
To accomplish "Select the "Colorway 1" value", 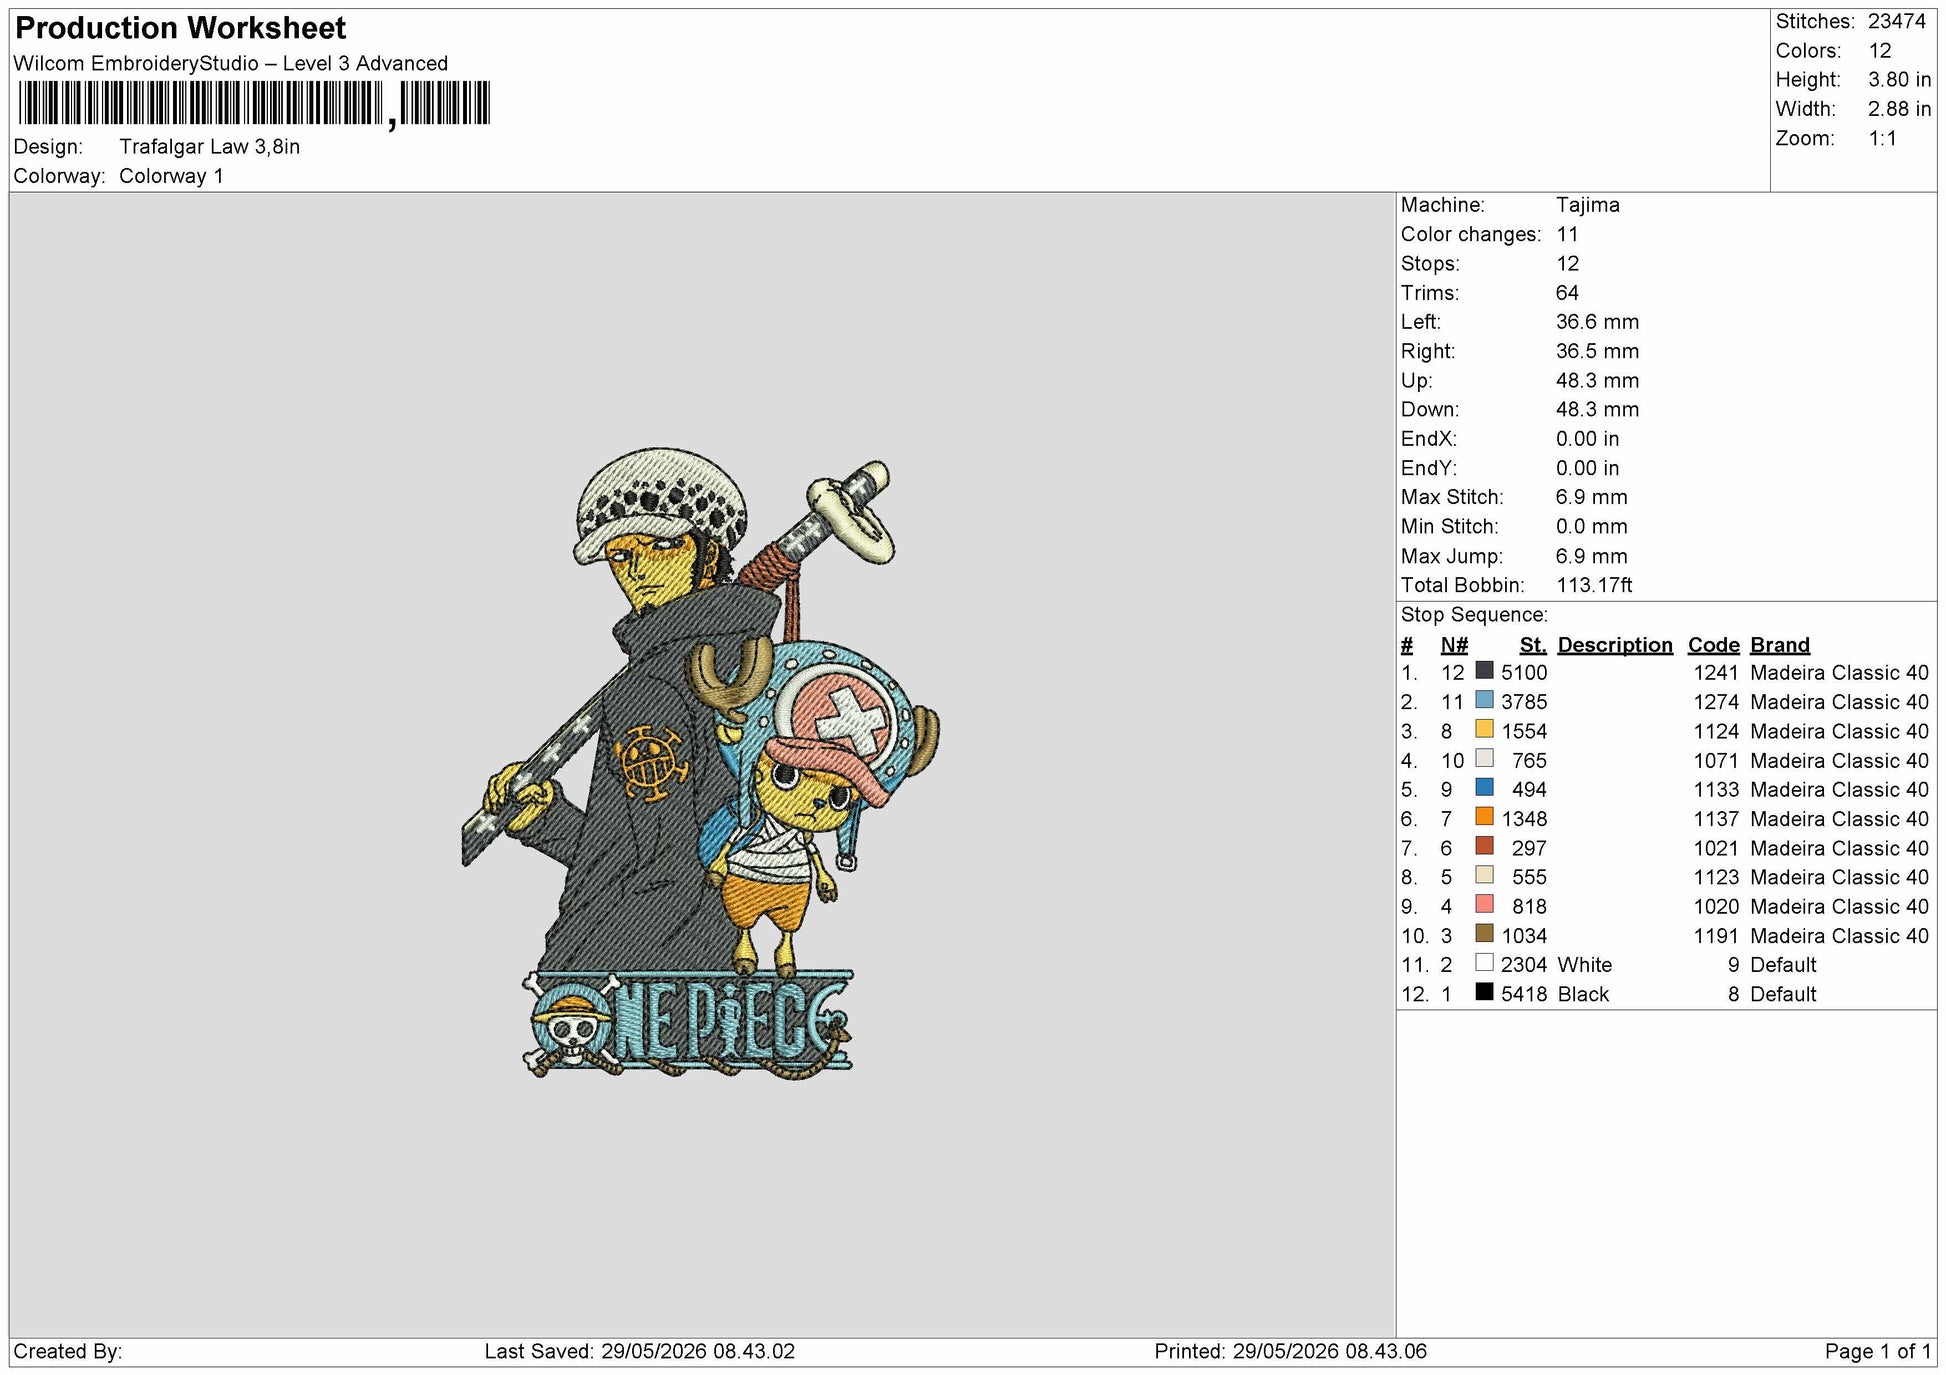I will 171,176.
